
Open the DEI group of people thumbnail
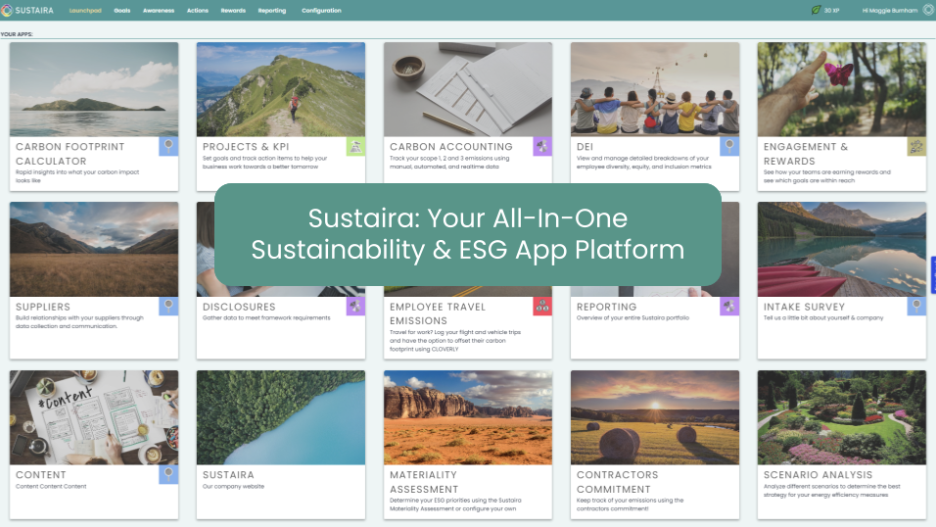(655, 90)
